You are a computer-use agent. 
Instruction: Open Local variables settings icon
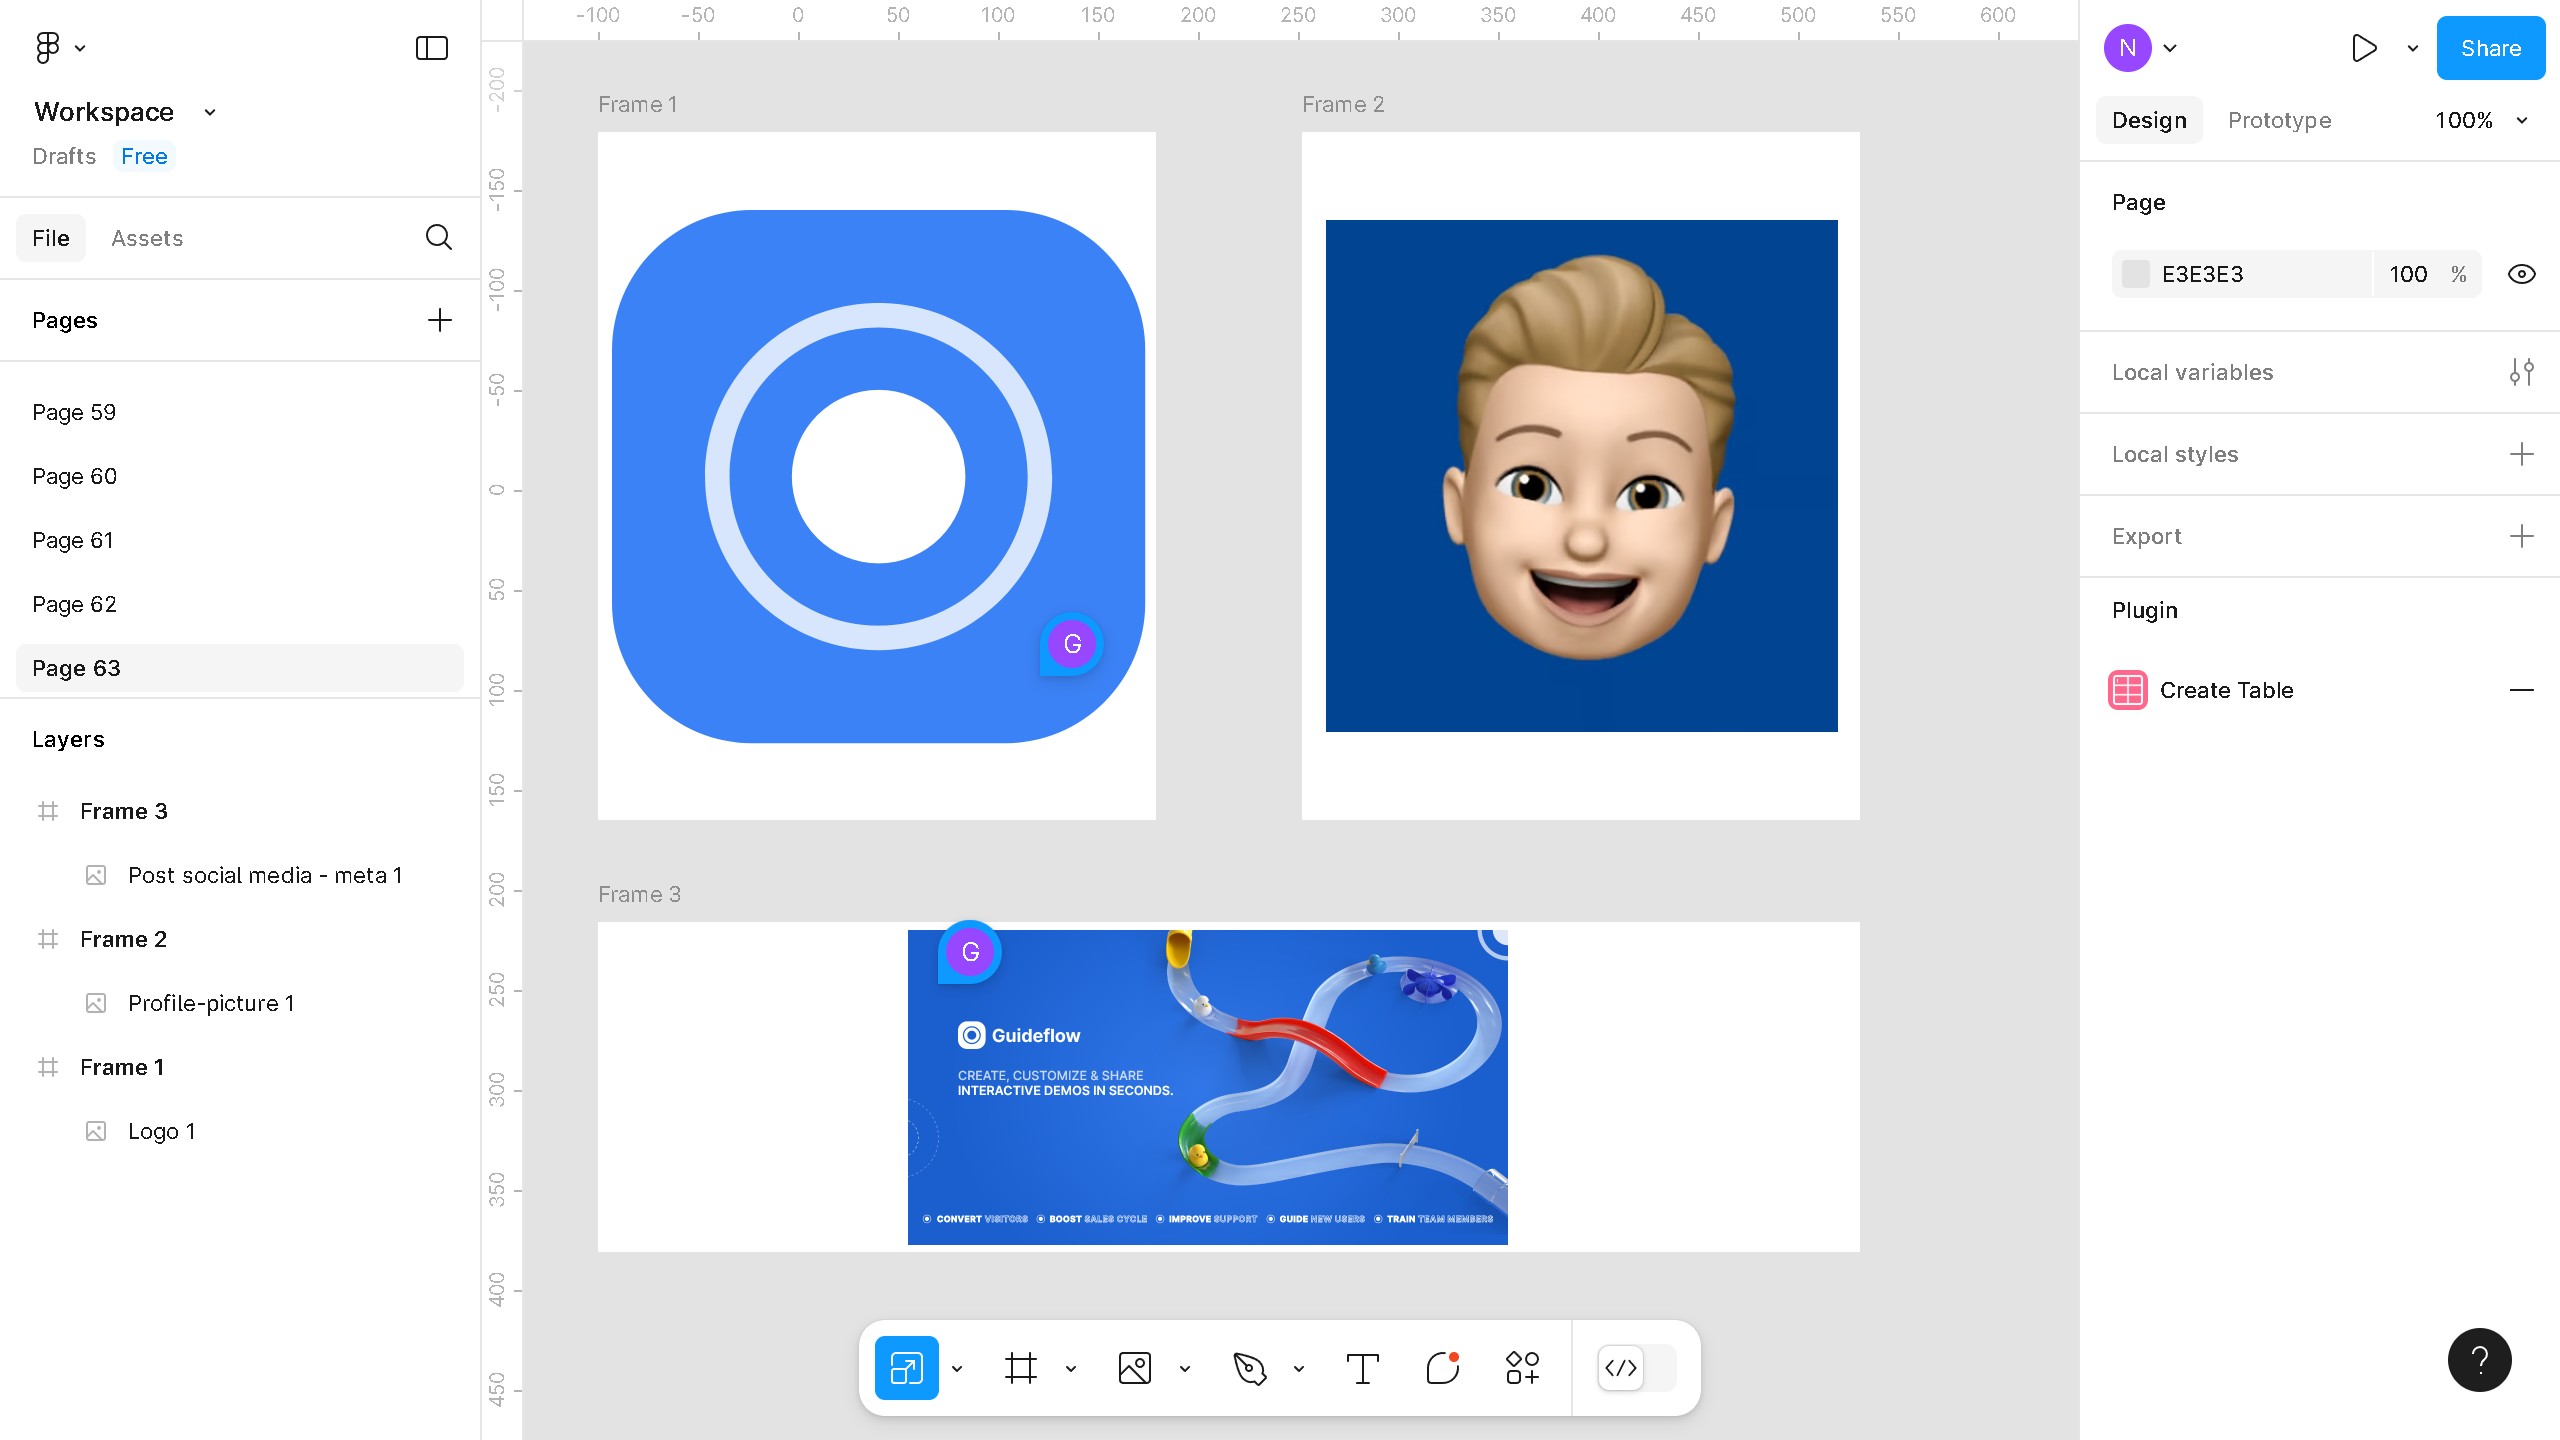[x=2521, y=372]
